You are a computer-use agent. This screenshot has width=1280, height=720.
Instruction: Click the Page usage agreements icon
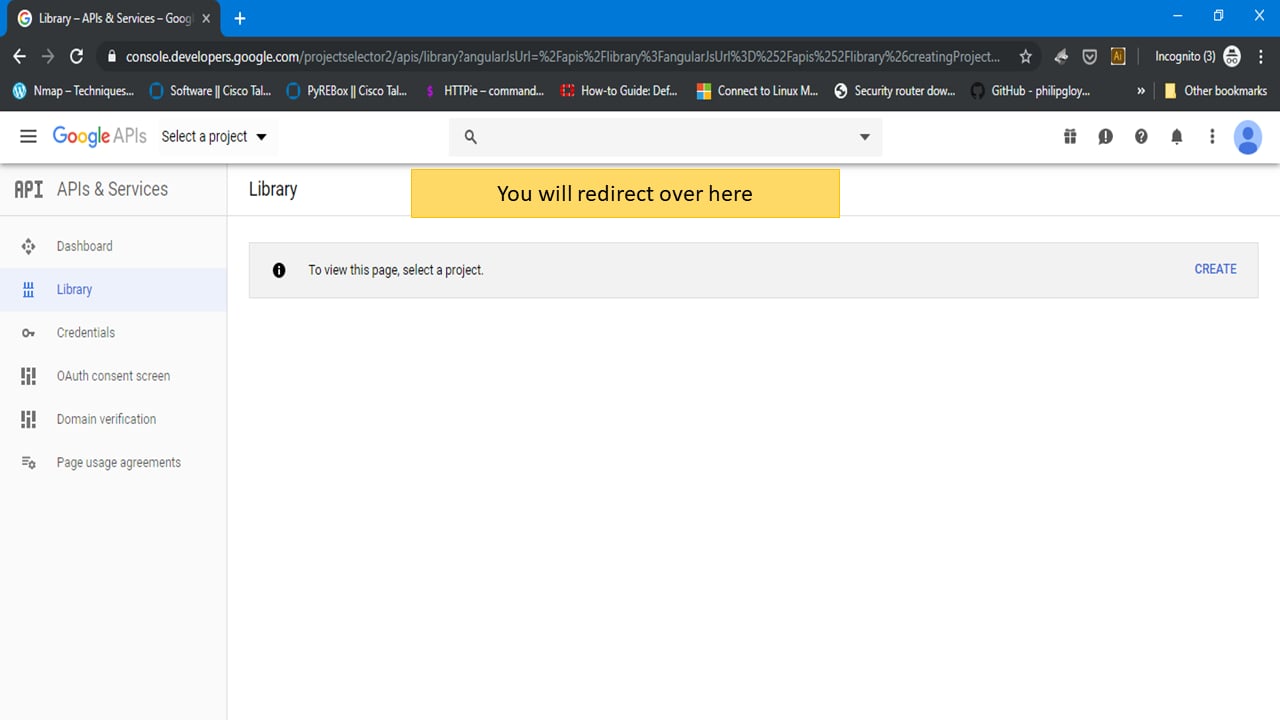pyautogui.click(x=28, y=462)
